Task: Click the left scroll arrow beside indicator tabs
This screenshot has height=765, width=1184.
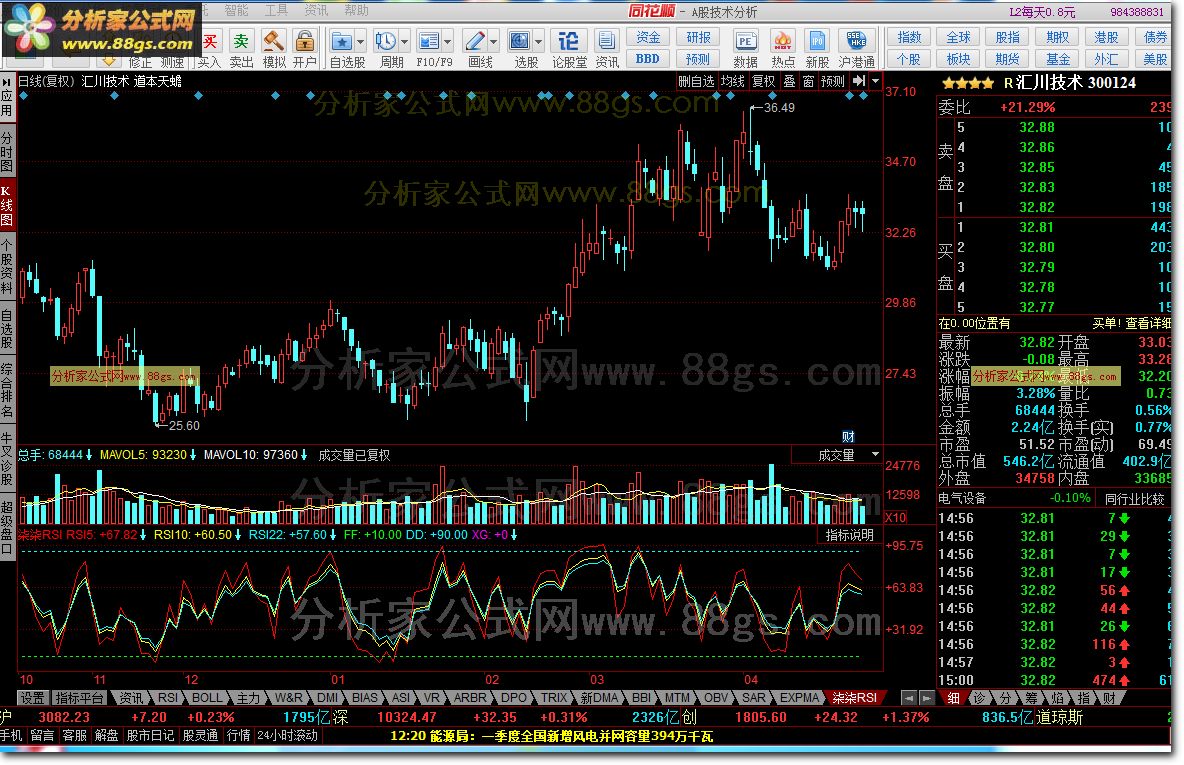Action: click(909, 699)
